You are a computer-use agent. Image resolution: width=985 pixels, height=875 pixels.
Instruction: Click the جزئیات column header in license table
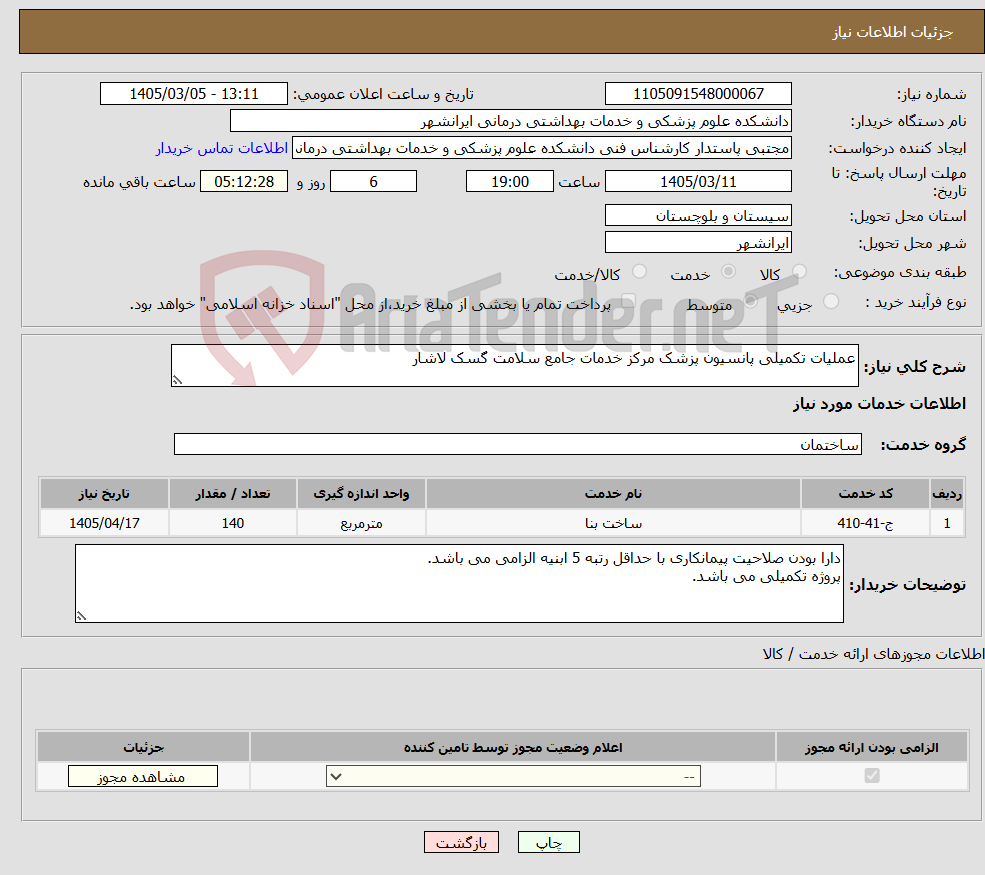pyautogui.click(x=143, y=747)
